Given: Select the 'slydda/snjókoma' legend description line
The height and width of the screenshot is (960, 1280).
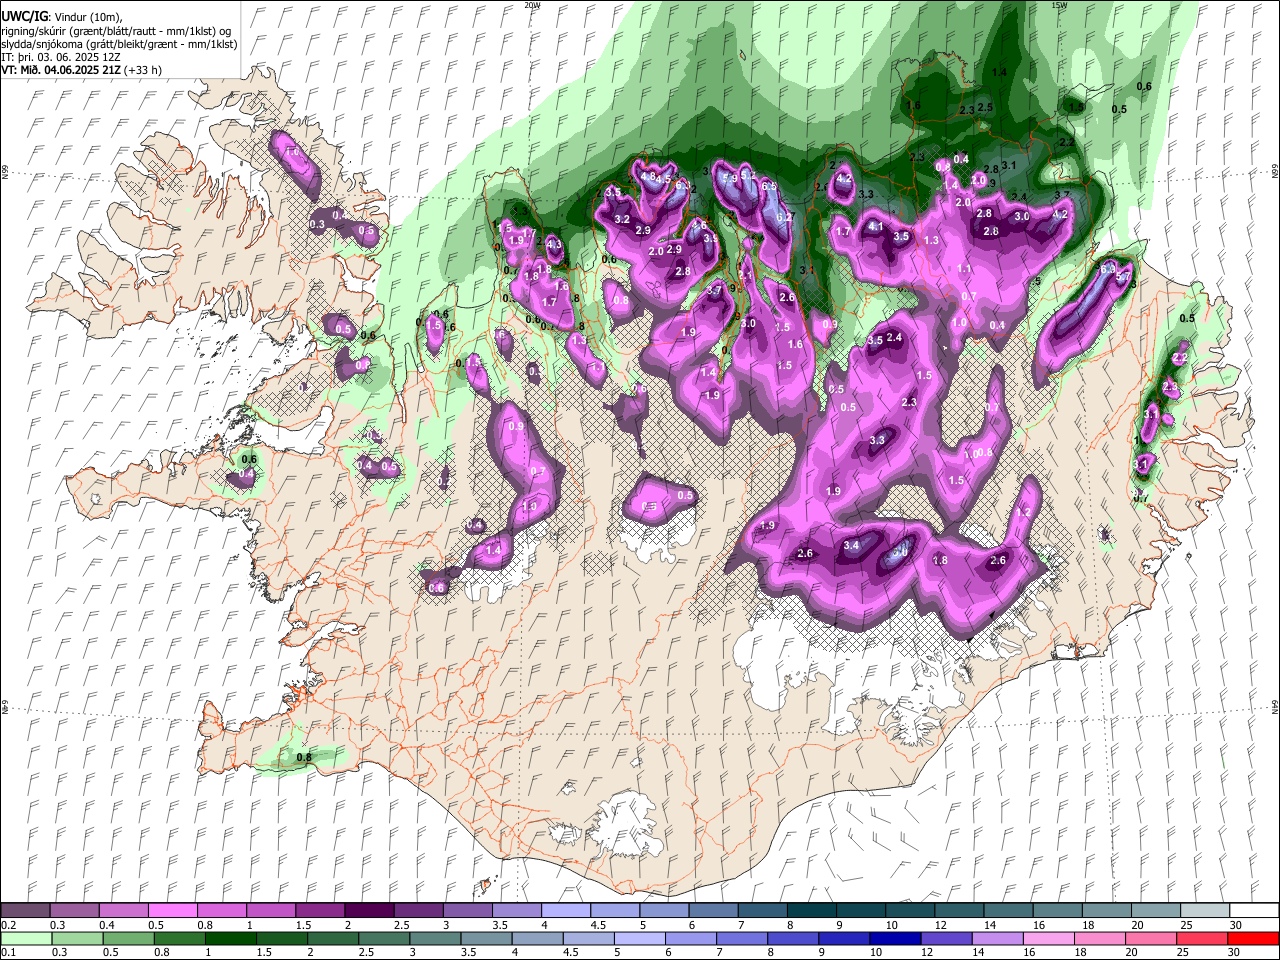Looking at the screenshot, I should tap(120, 44).
